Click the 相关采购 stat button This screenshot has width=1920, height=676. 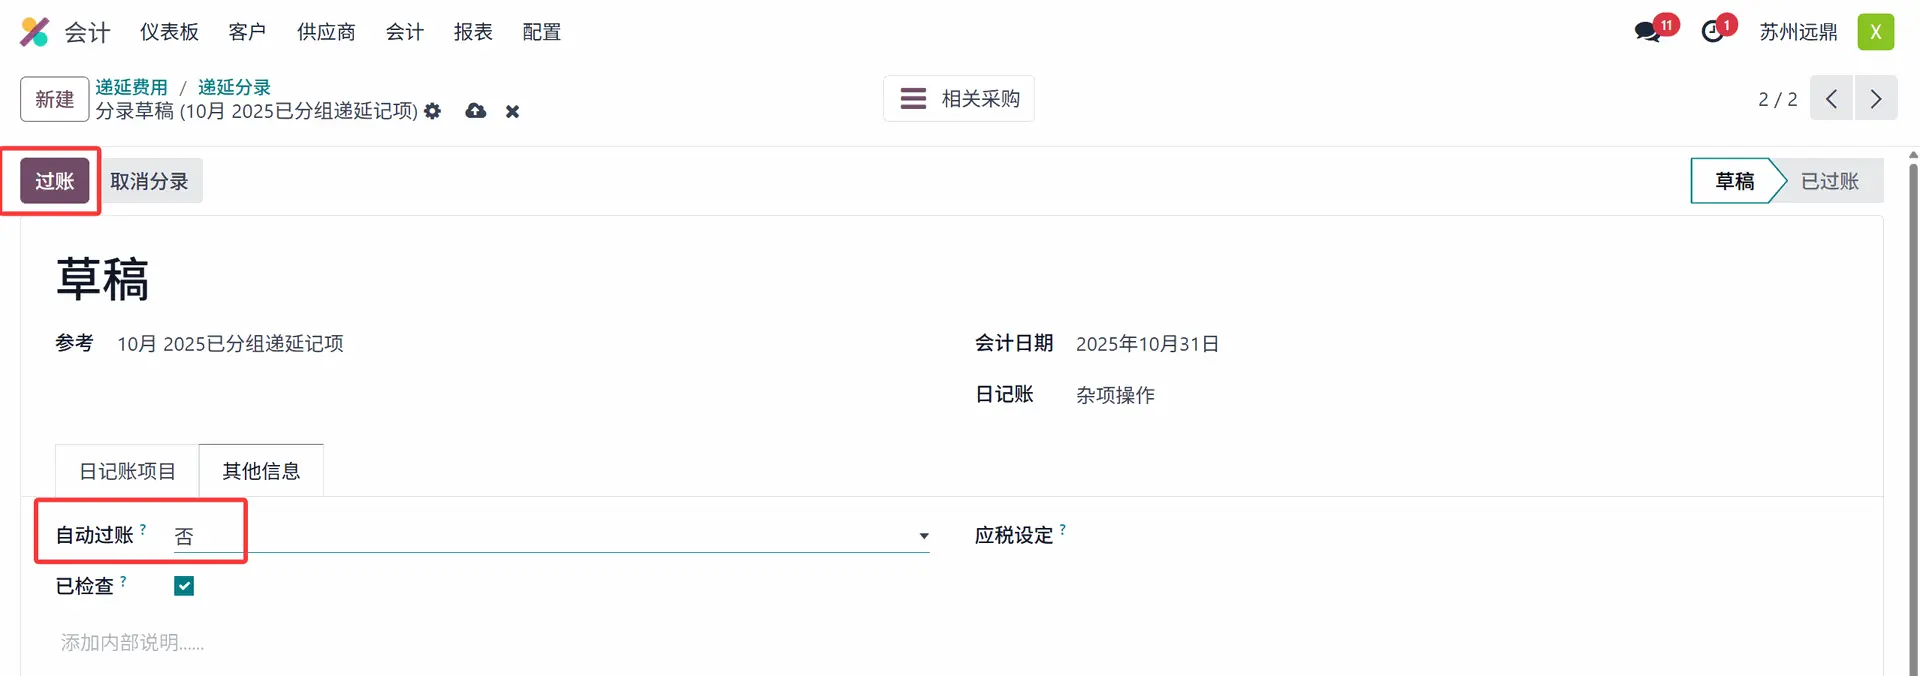959,99
